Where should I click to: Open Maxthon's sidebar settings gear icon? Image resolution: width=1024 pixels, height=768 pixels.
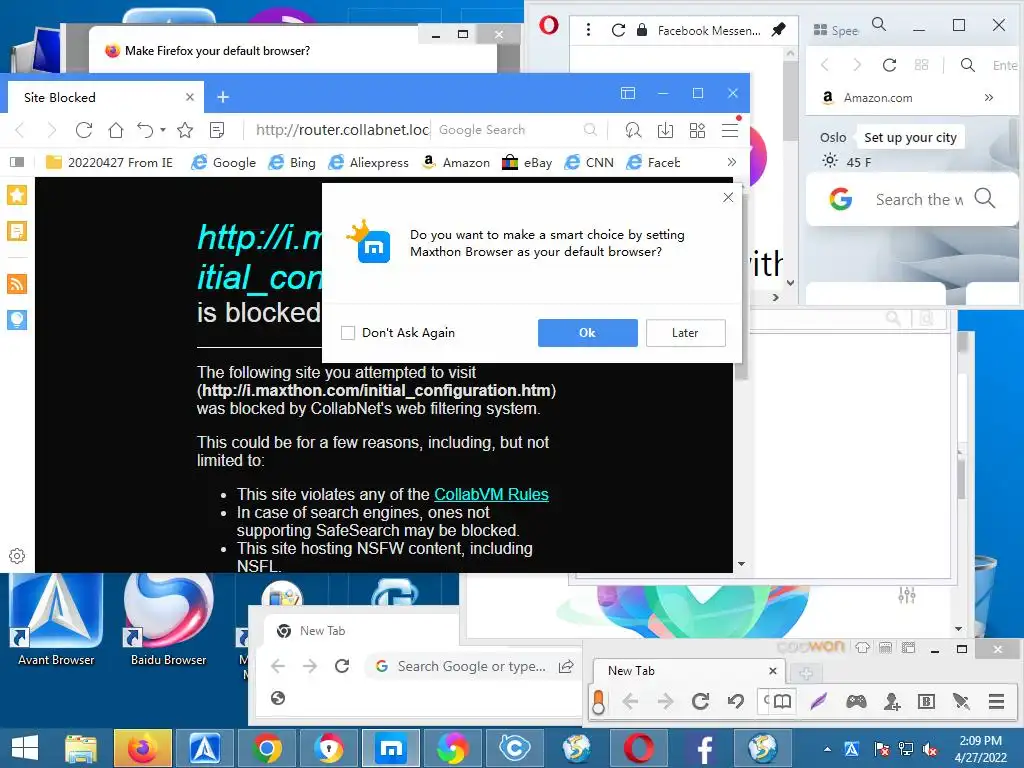click(17, 556)
